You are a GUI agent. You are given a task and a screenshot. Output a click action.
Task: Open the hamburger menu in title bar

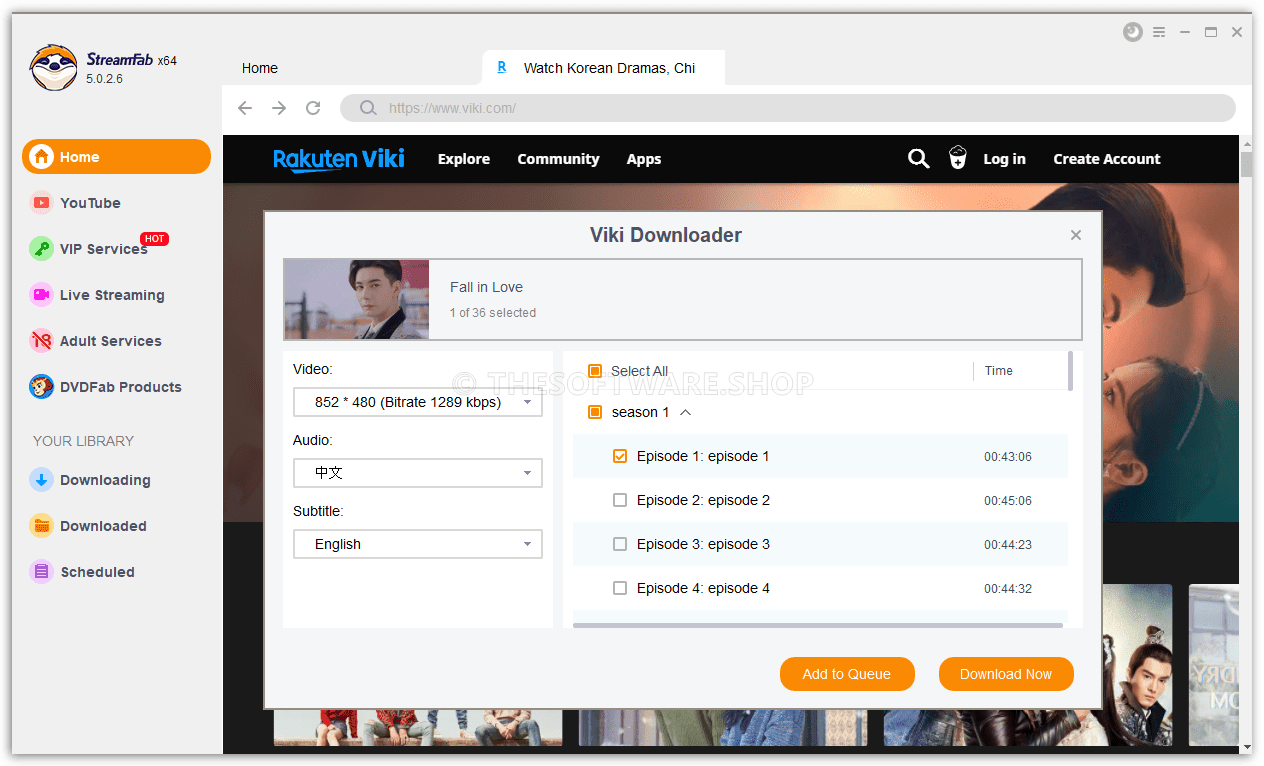pos(1159,32)
